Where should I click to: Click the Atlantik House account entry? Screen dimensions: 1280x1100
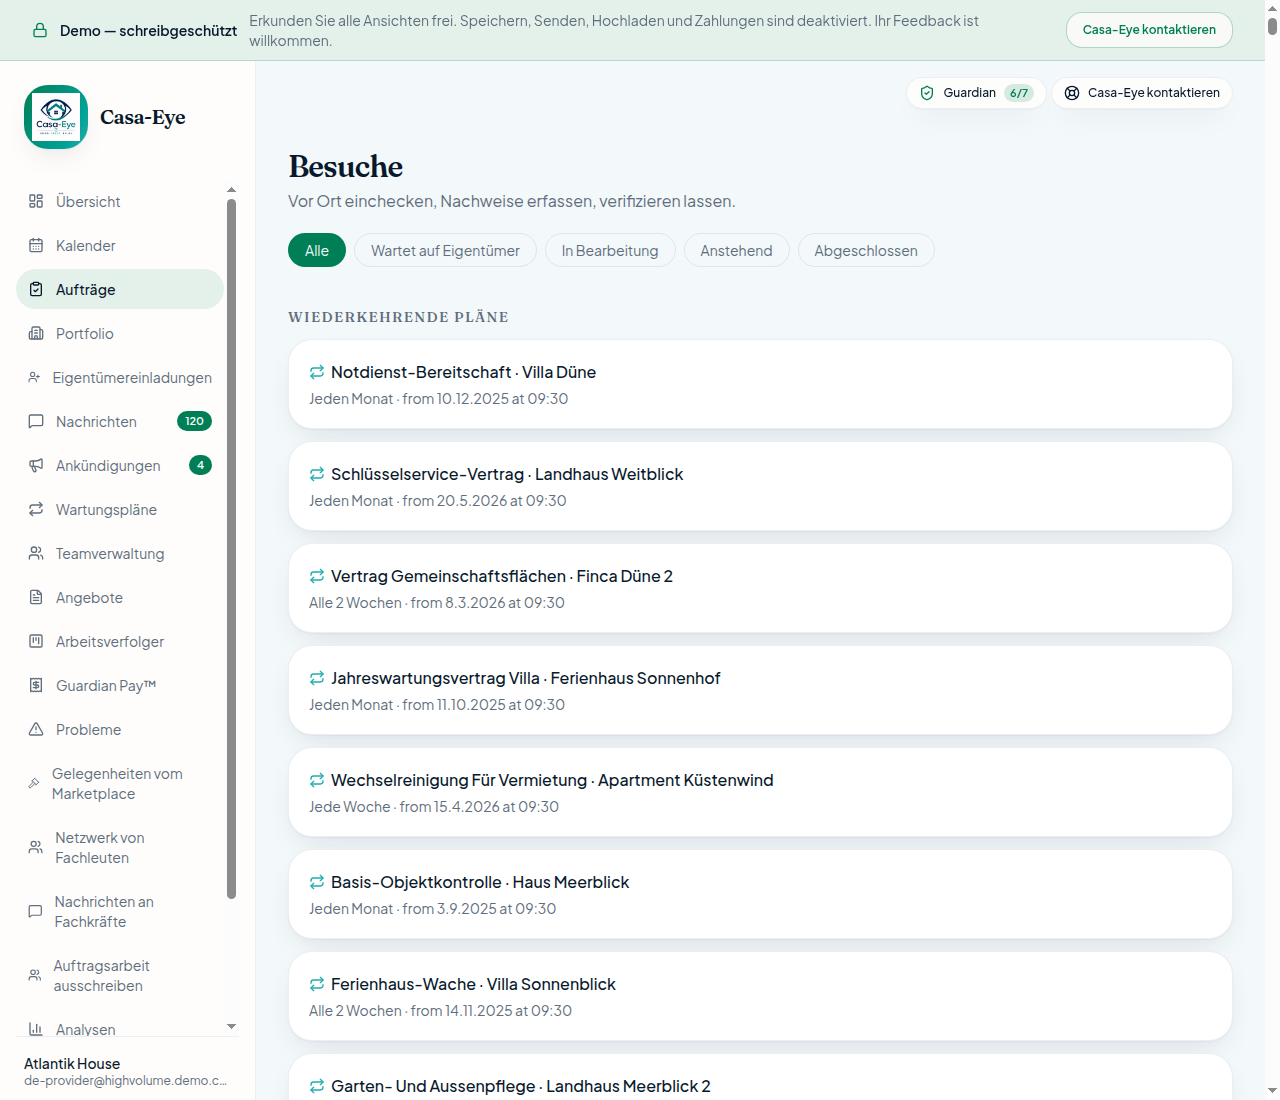click(x=127, y=1071)
